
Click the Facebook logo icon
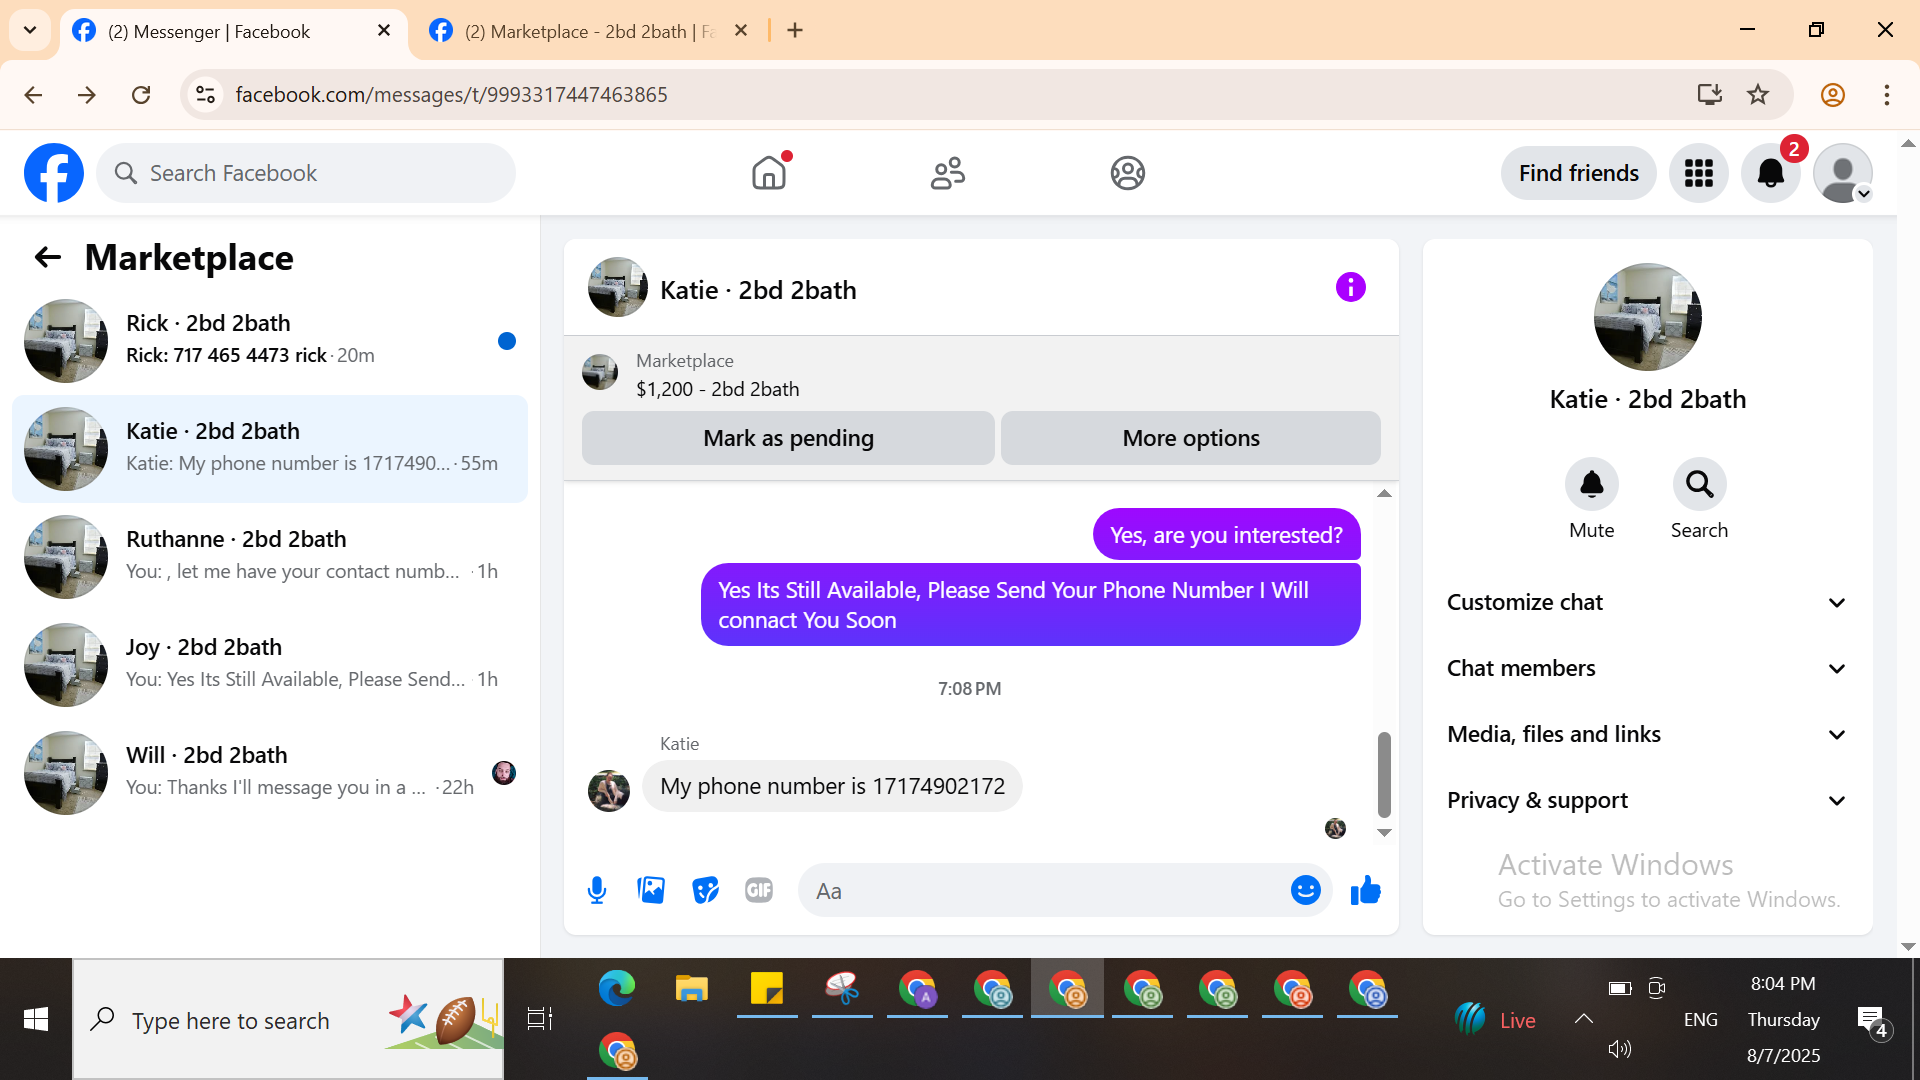click(x=54, y=173)
